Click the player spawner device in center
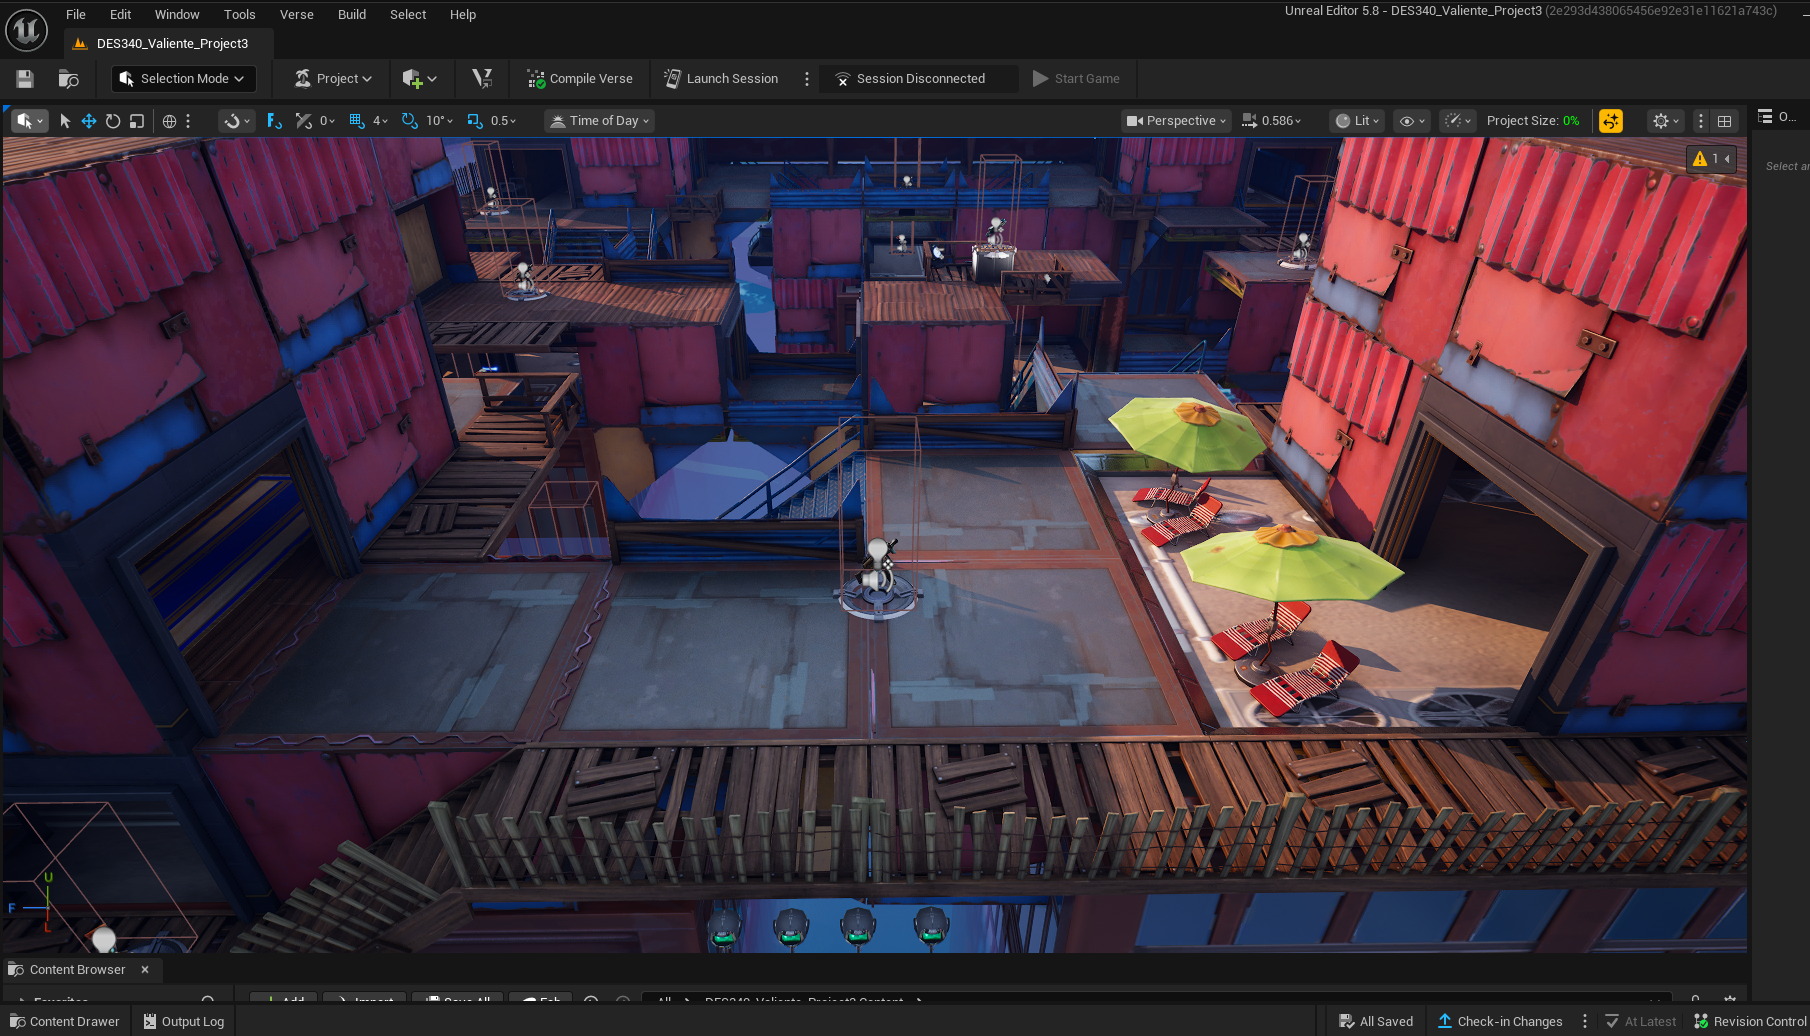Viewport: 1810px width, 1036px height. click(x=878, y=580)
